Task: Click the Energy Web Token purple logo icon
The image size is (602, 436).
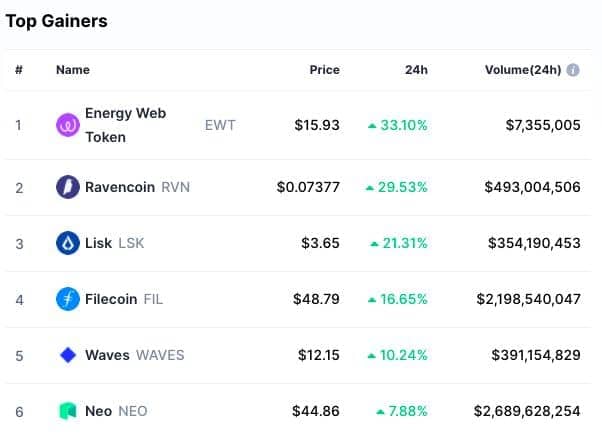Action: (68, 125)
